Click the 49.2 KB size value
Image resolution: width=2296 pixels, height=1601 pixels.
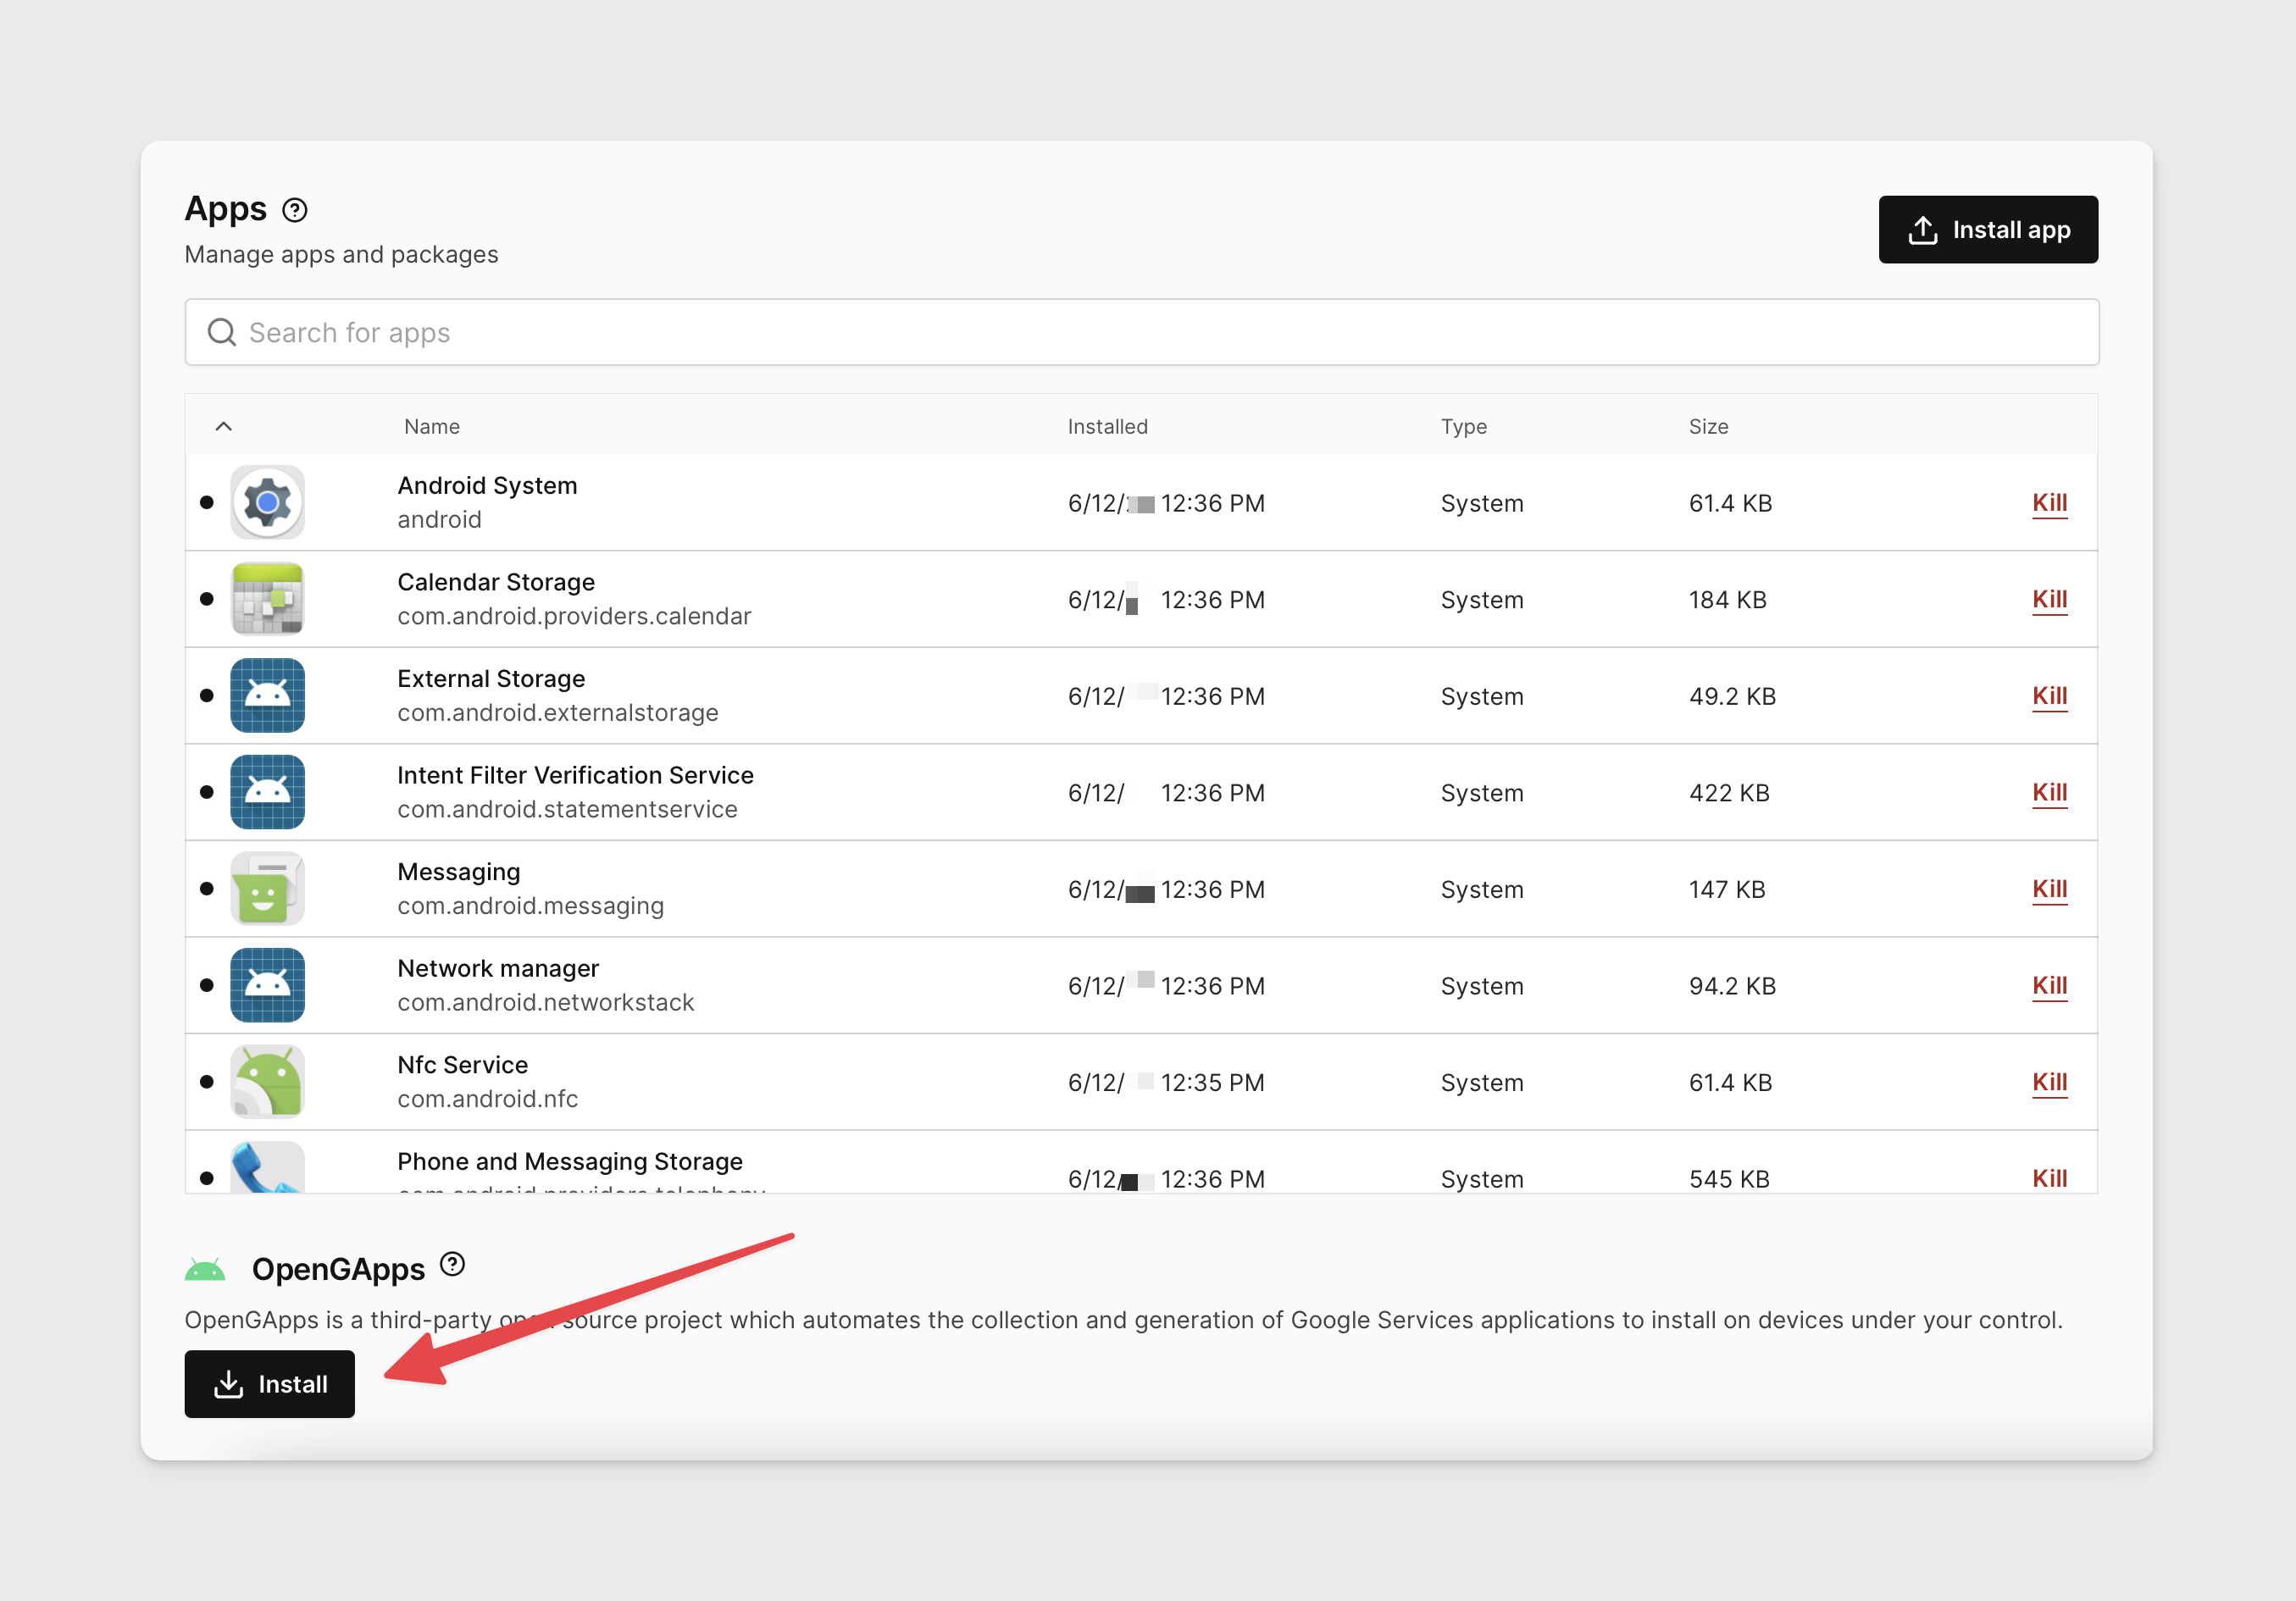tap(1733, 696)
